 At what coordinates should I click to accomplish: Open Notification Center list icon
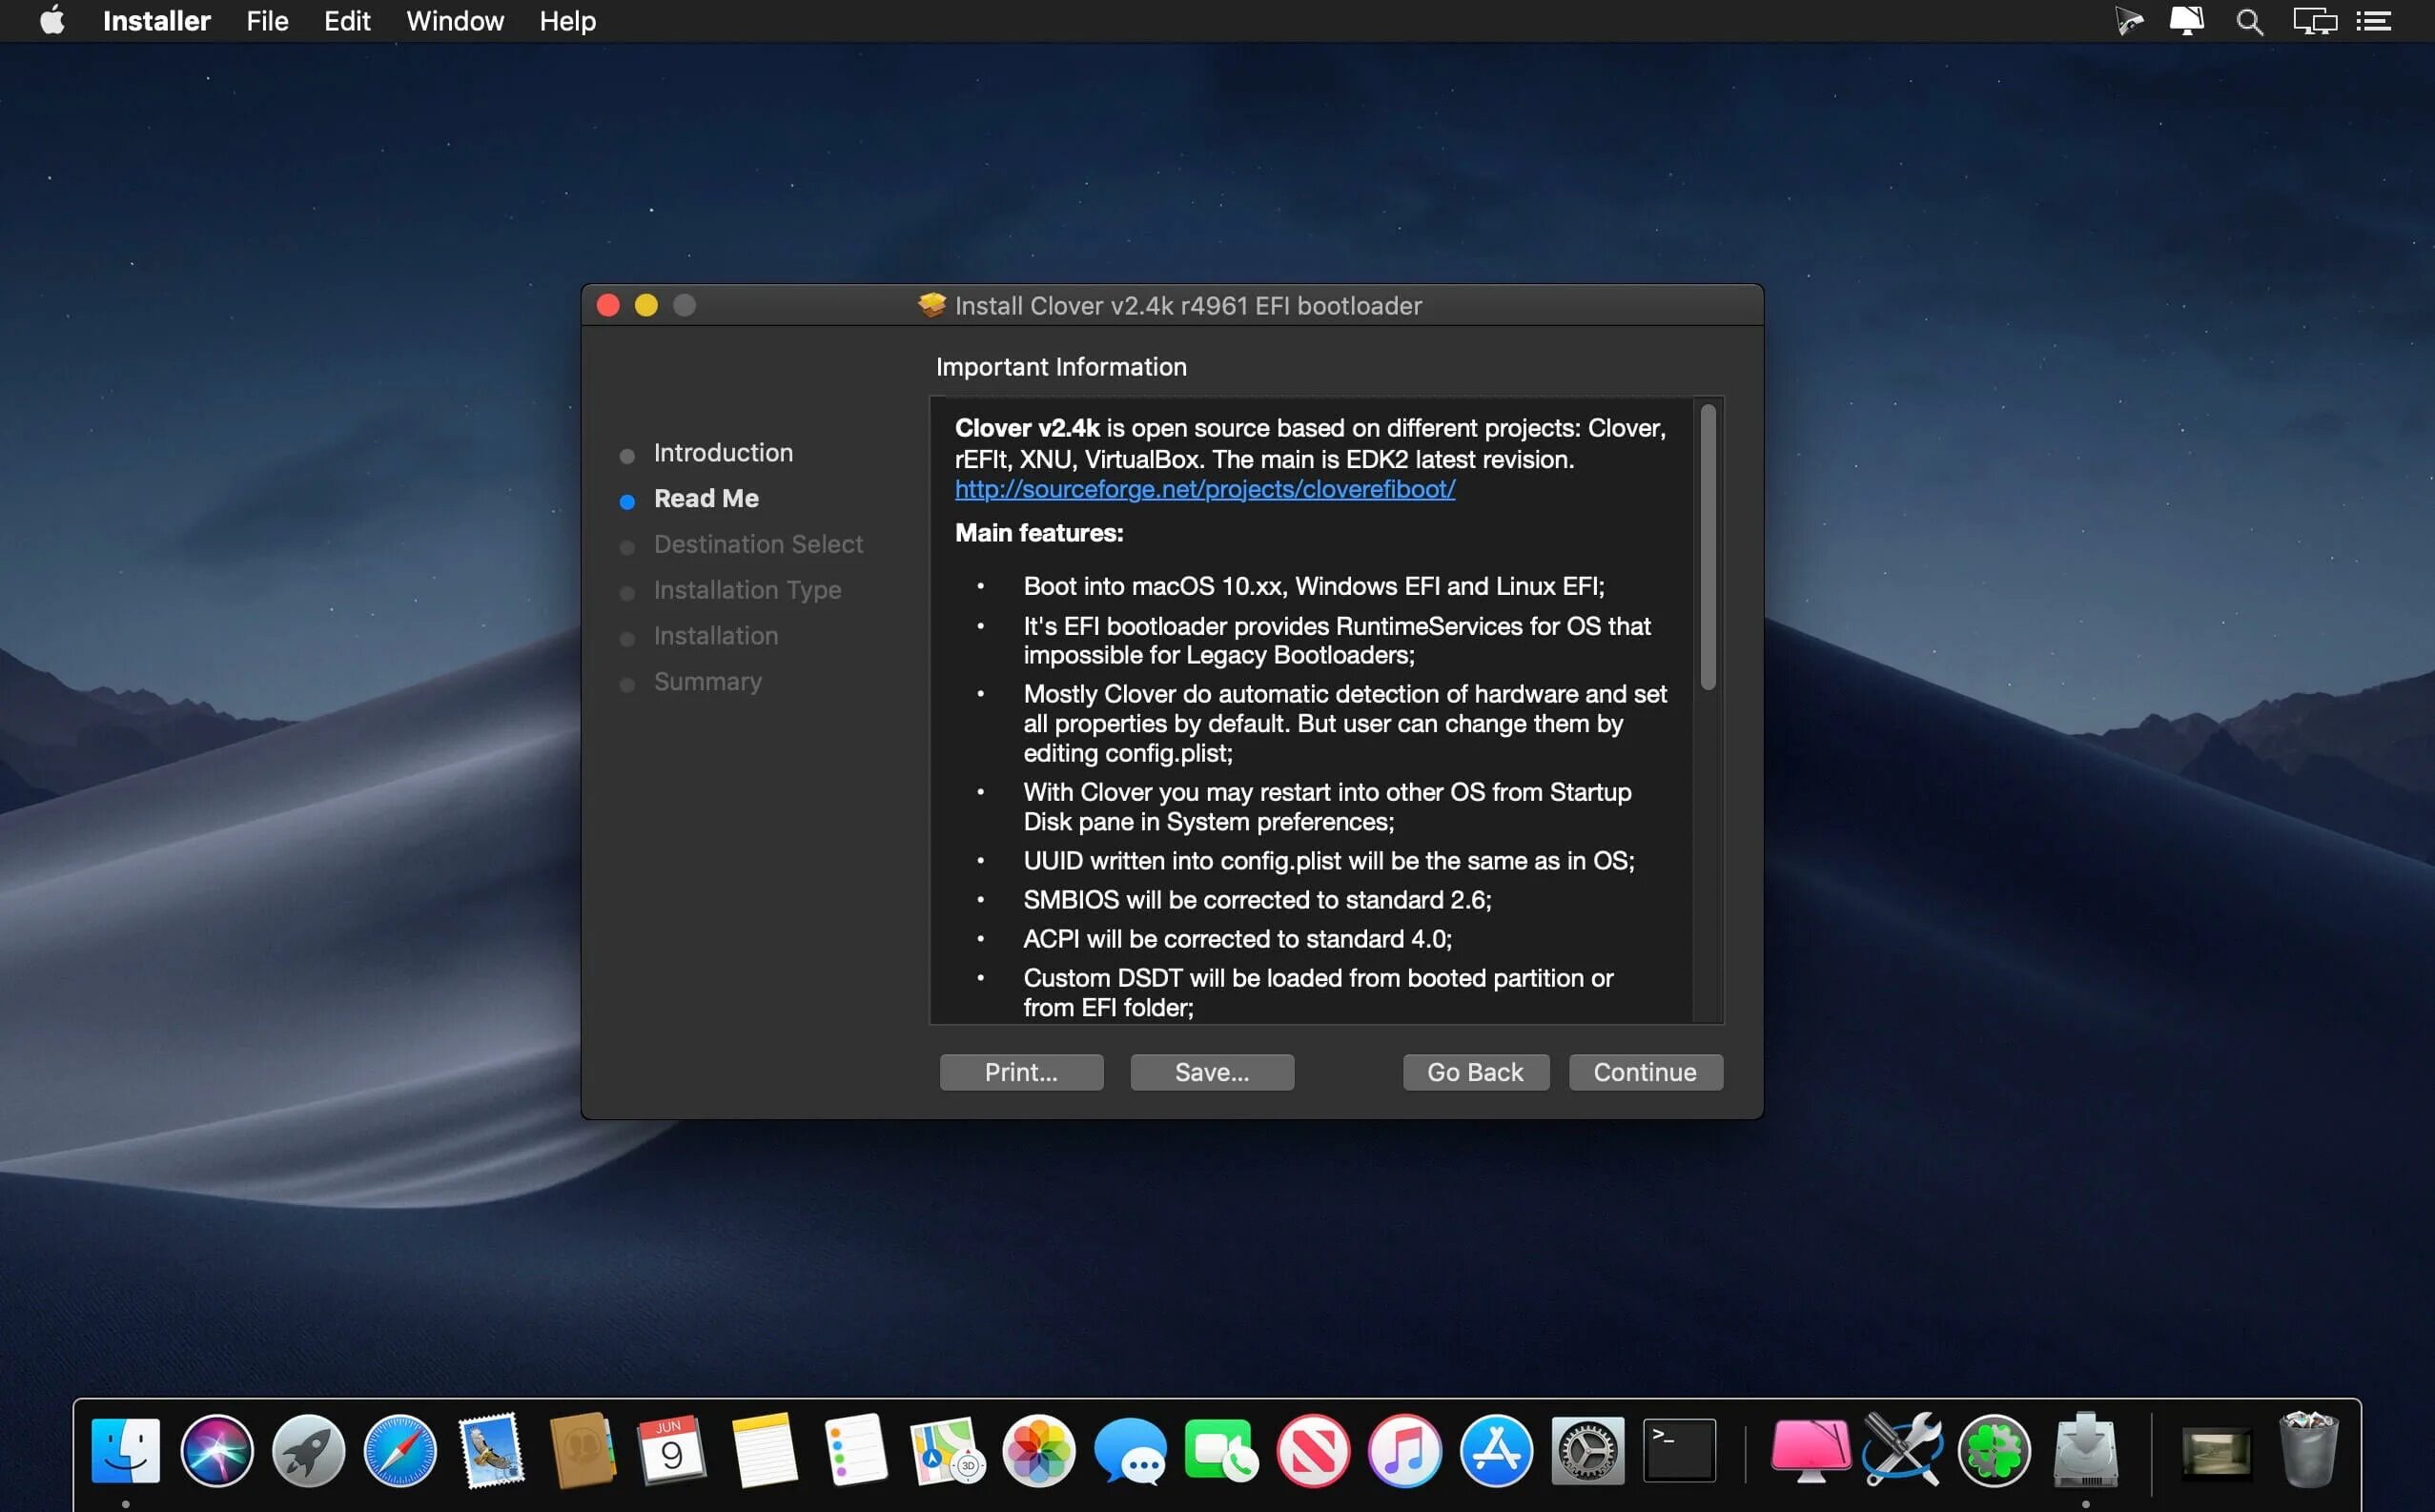tap(2374, 21)
